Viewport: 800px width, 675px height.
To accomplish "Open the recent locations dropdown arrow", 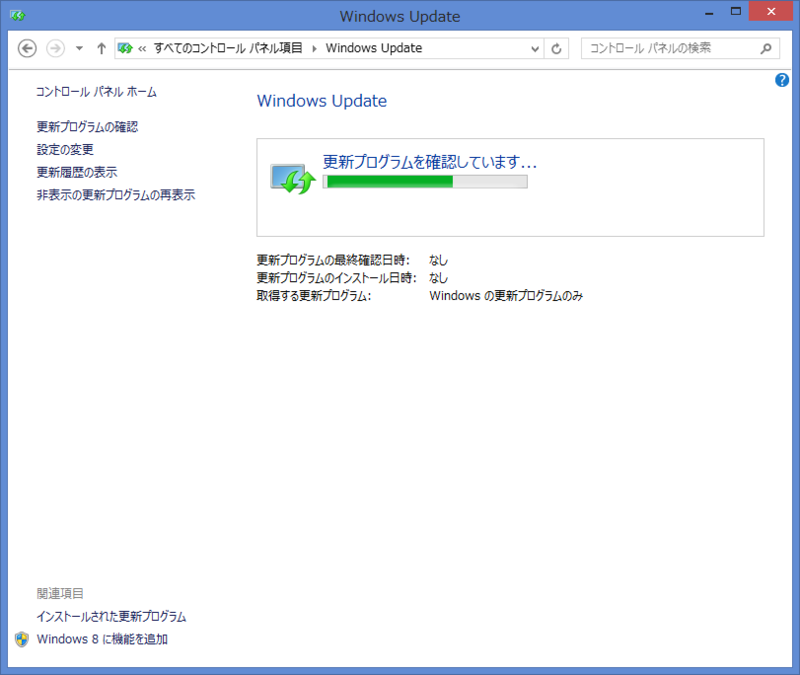I will [x=79, y=48].
